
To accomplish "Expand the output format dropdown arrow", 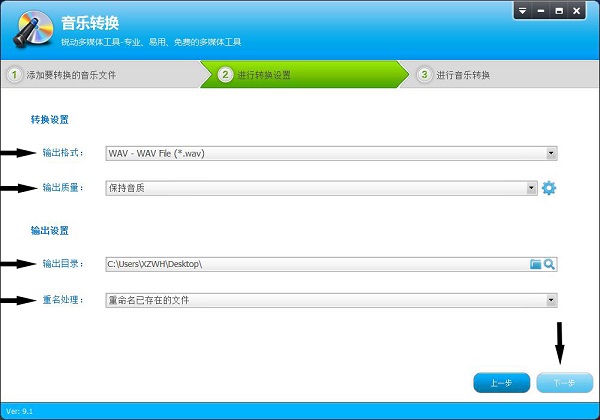I will pyautogui.click(x=551, y=153).
